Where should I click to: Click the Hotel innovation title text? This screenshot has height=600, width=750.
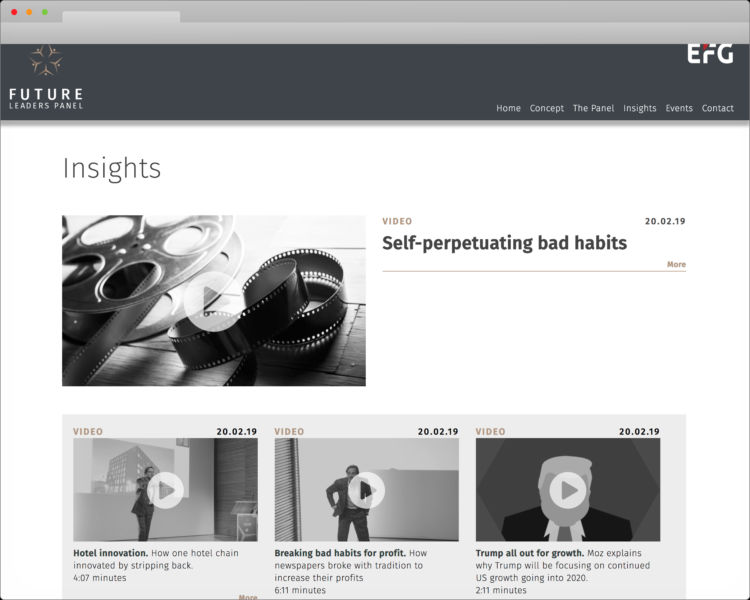tap(110, 553)
